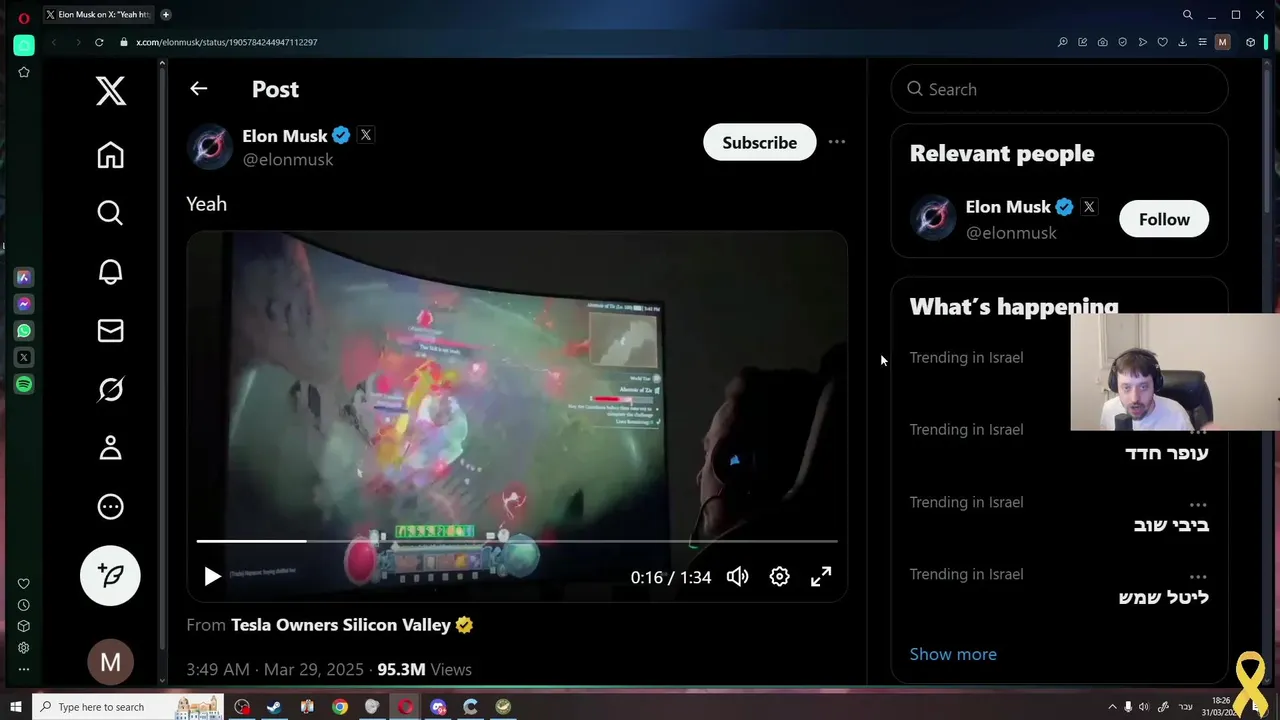This screenshot has width=1280, height=720.
Task: Open Opera sidebar X panel icon
Action: pos(24,357)
